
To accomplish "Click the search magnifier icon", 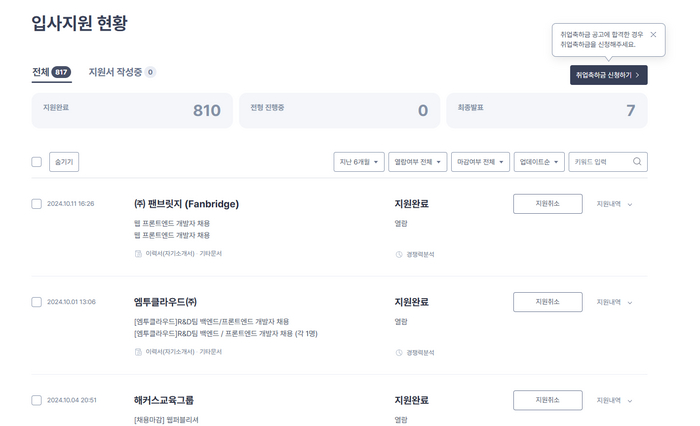I will [x=637, y=161].
